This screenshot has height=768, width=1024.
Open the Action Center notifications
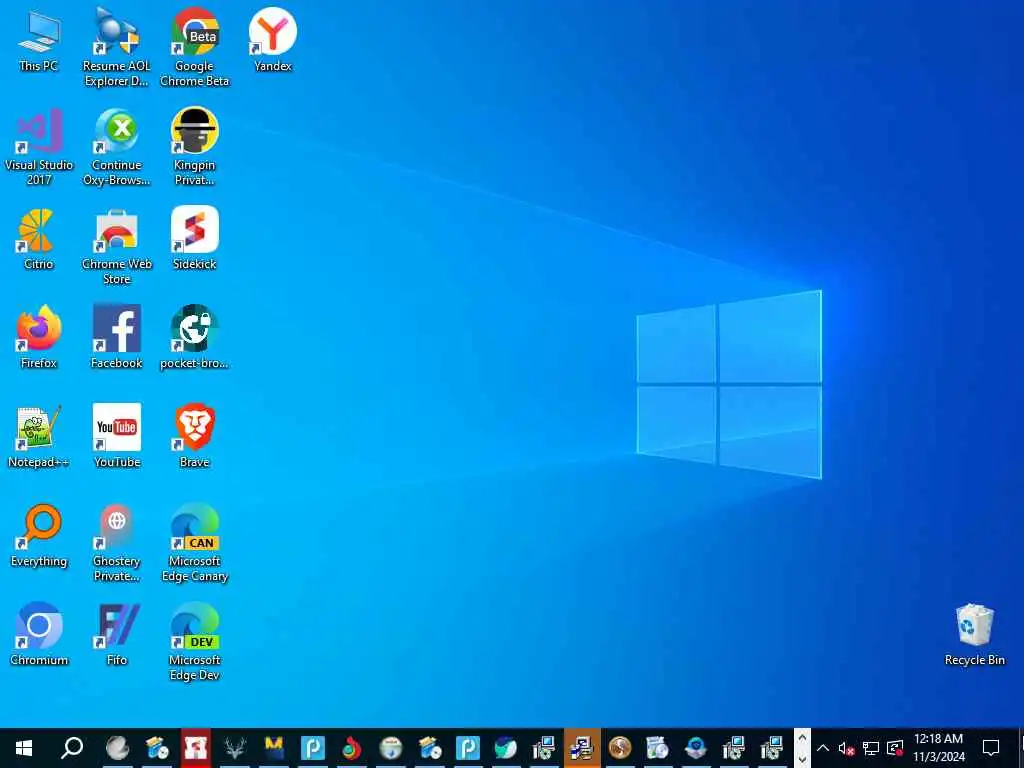991,748
